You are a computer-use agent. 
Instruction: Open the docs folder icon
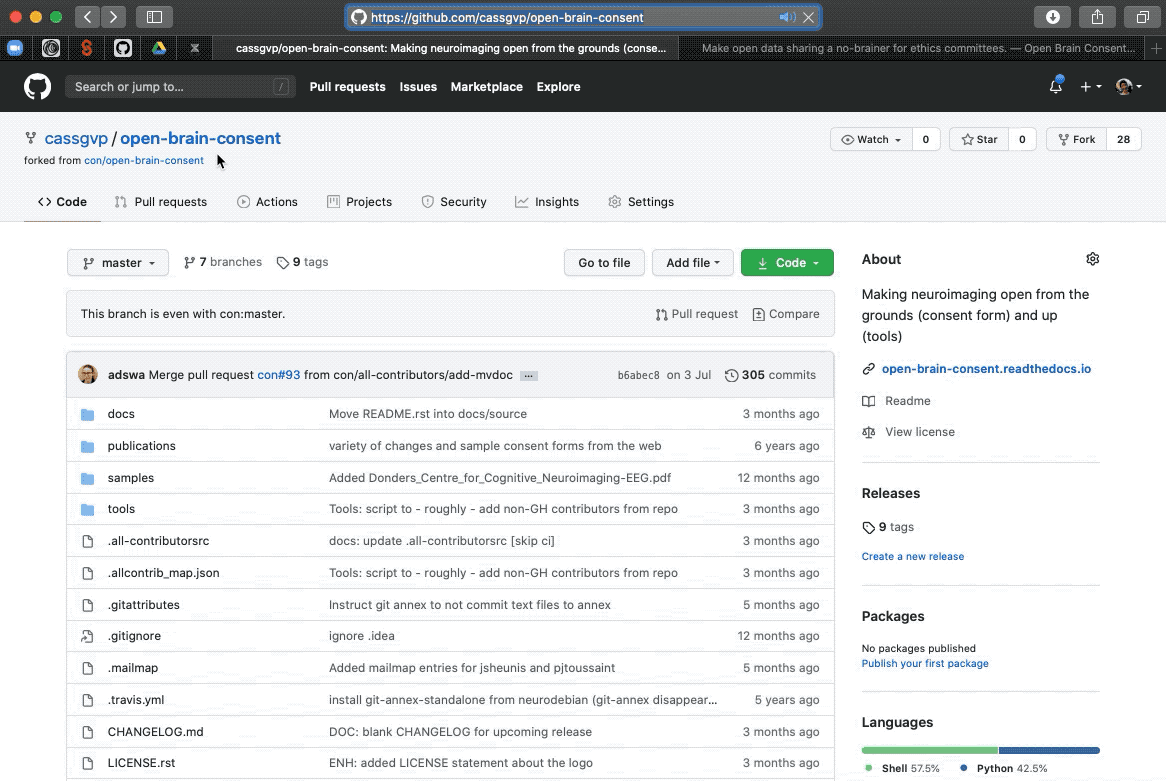(x=89, y=413)
